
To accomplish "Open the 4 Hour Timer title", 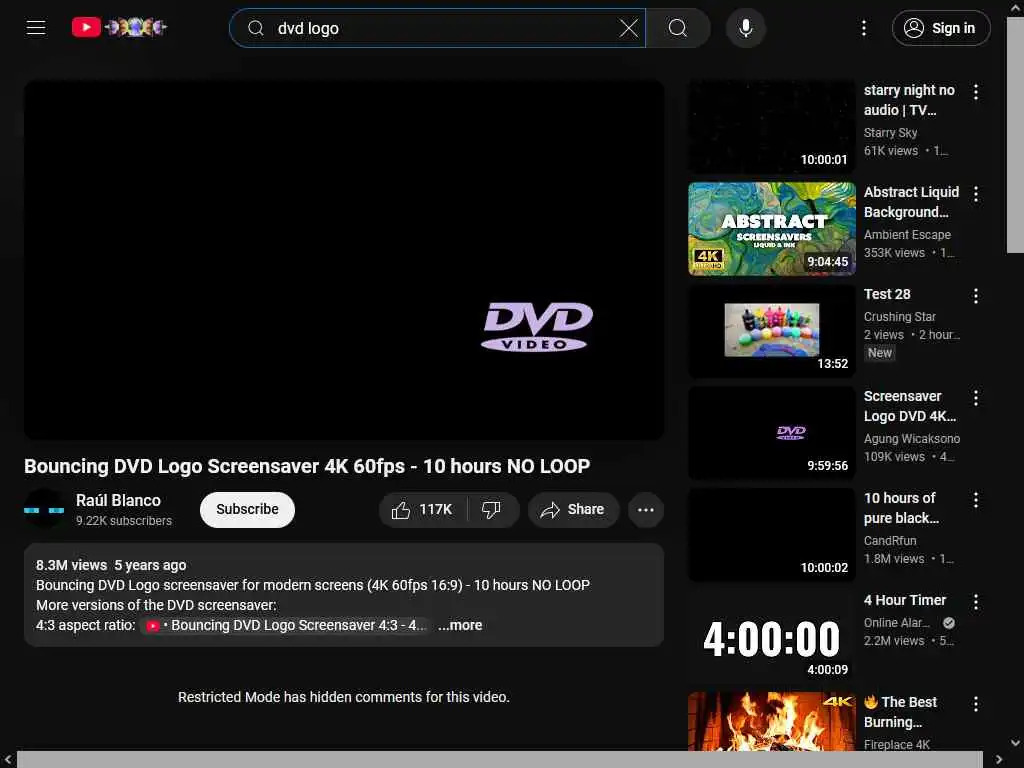I will 904,600.
